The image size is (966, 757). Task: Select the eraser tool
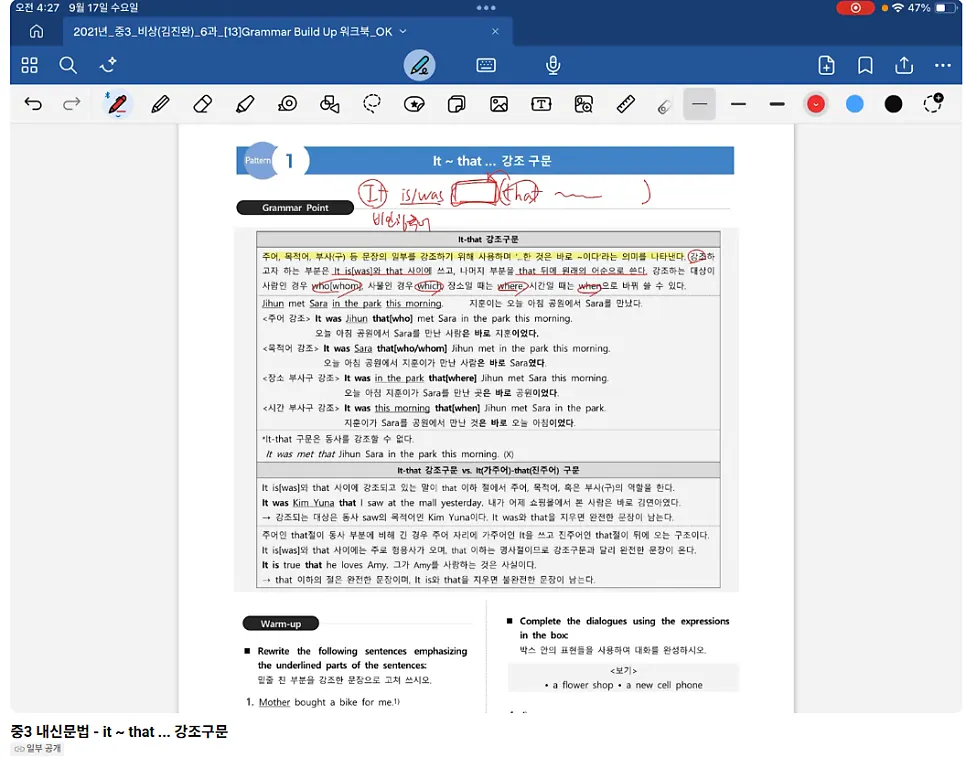point(202,104)
